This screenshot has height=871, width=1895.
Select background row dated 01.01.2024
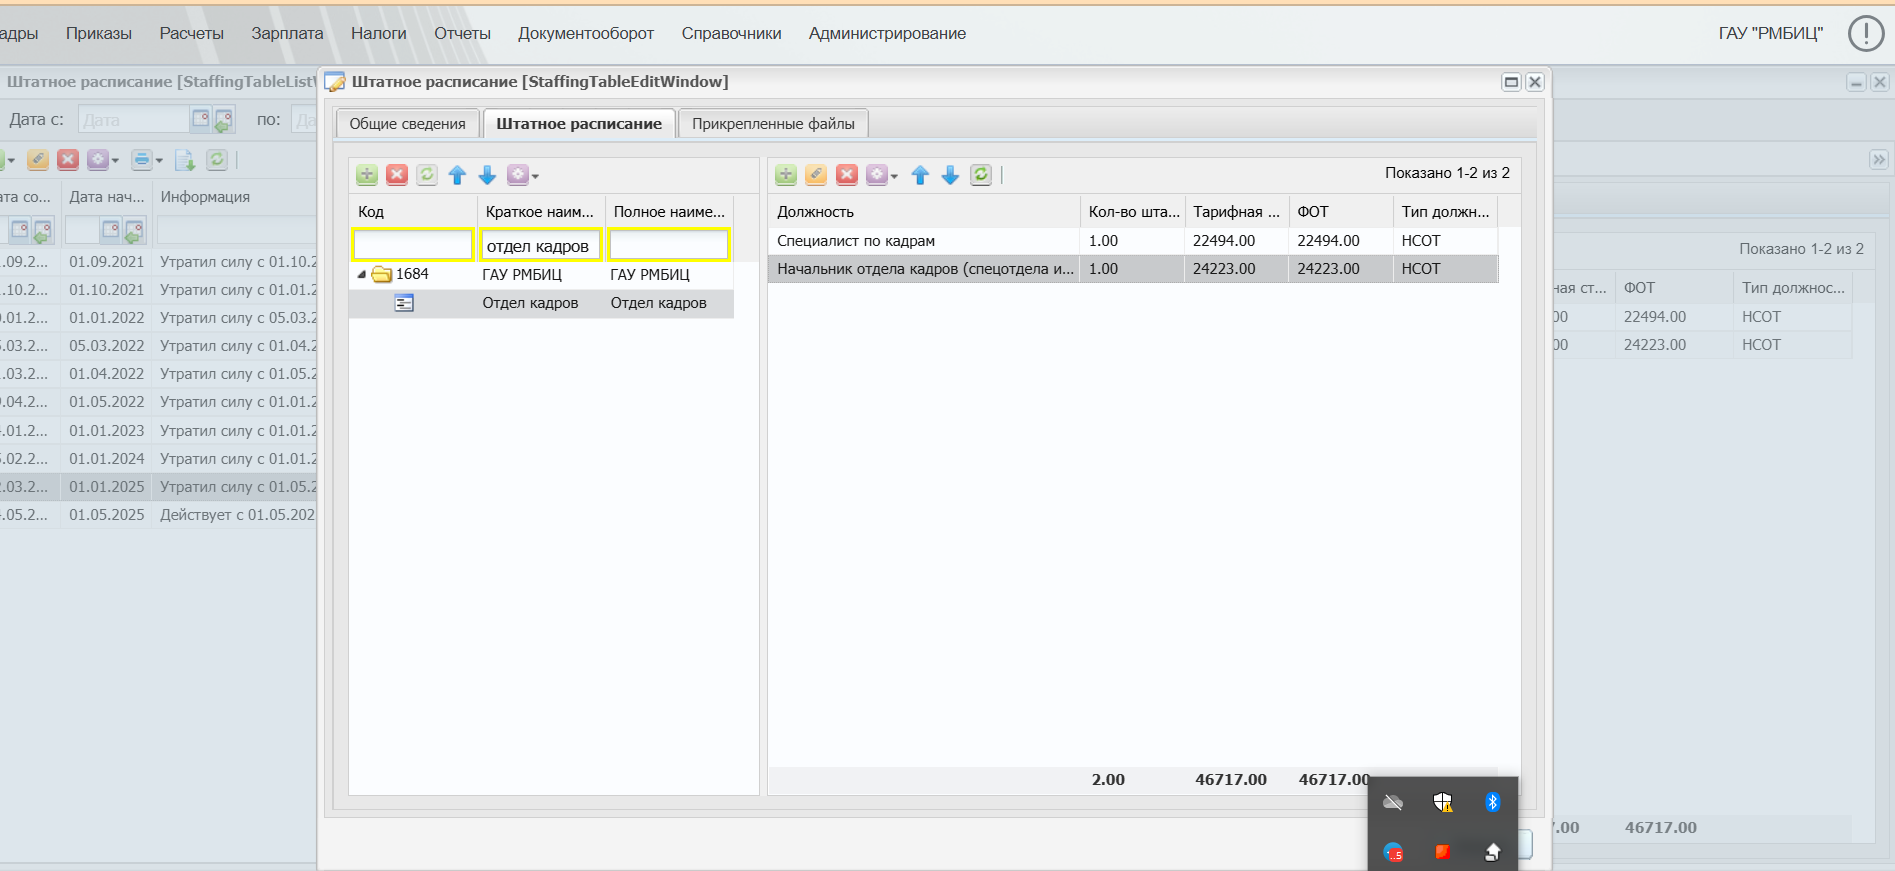pyautogui.click(x=158, y=459)
